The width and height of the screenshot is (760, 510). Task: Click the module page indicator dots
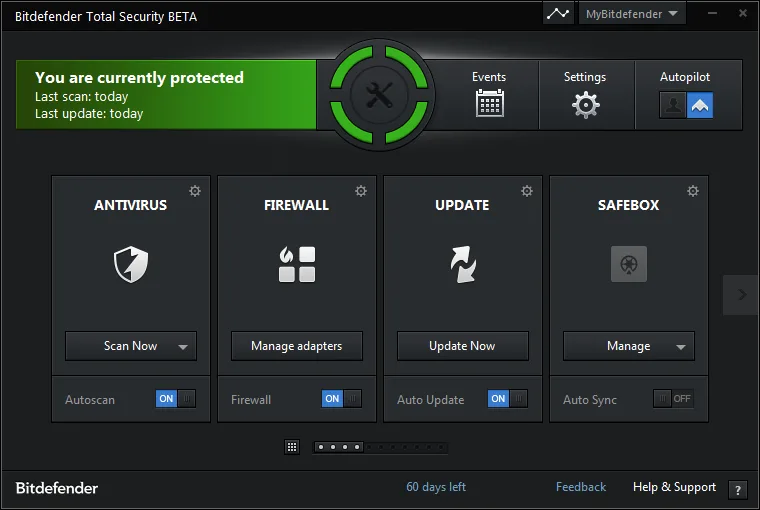(380, 447)
